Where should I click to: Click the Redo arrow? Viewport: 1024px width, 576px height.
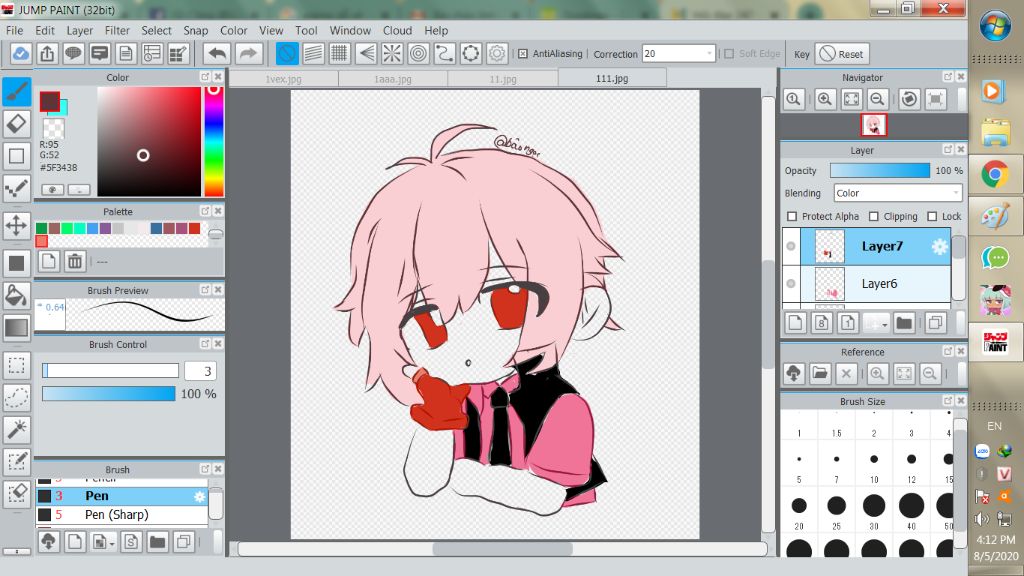(249, 54)
